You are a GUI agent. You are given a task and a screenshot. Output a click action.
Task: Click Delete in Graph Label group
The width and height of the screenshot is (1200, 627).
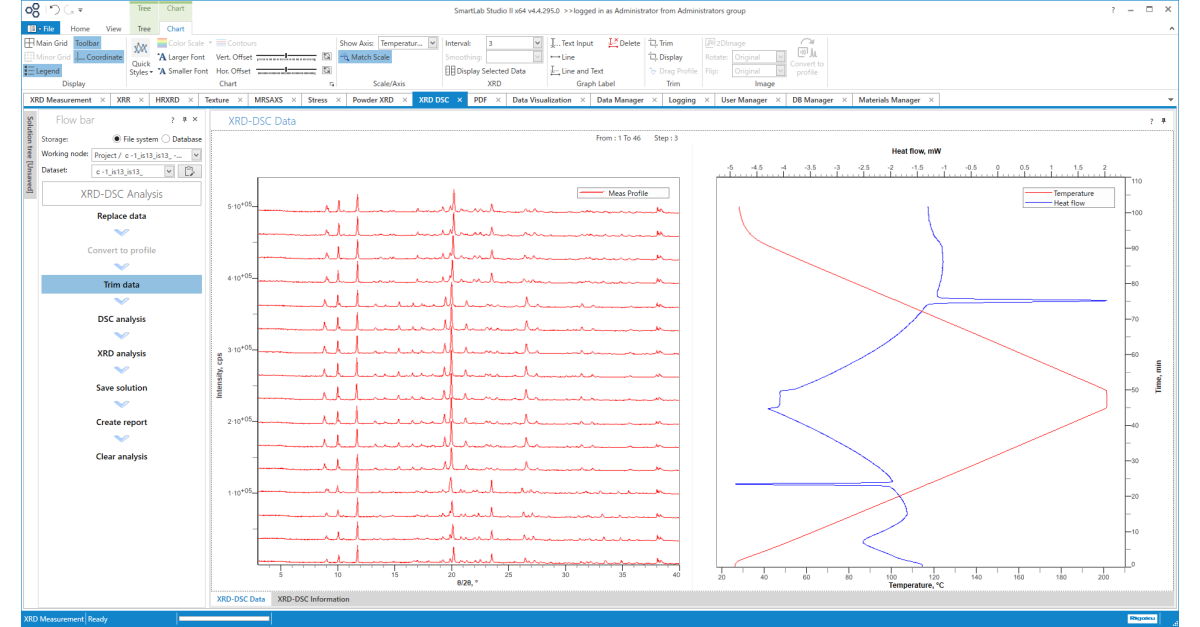point(624,43)
